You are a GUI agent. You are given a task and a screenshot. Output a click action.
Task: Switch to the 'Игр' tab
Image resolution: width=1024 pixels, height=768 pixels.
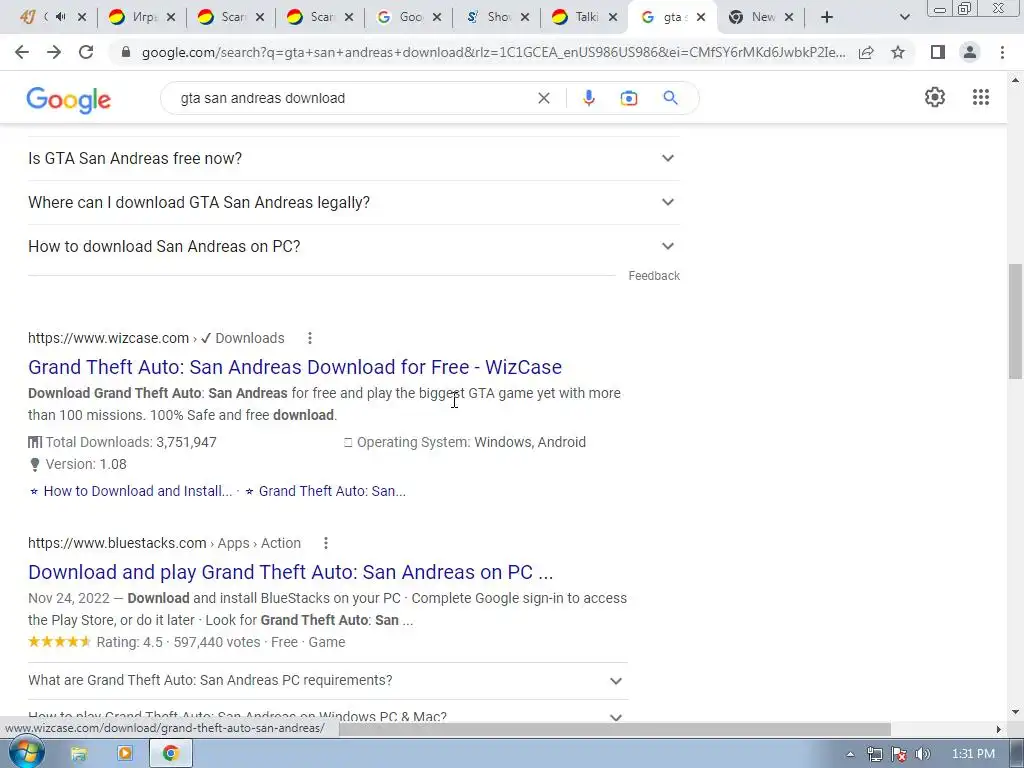[142, 17]
